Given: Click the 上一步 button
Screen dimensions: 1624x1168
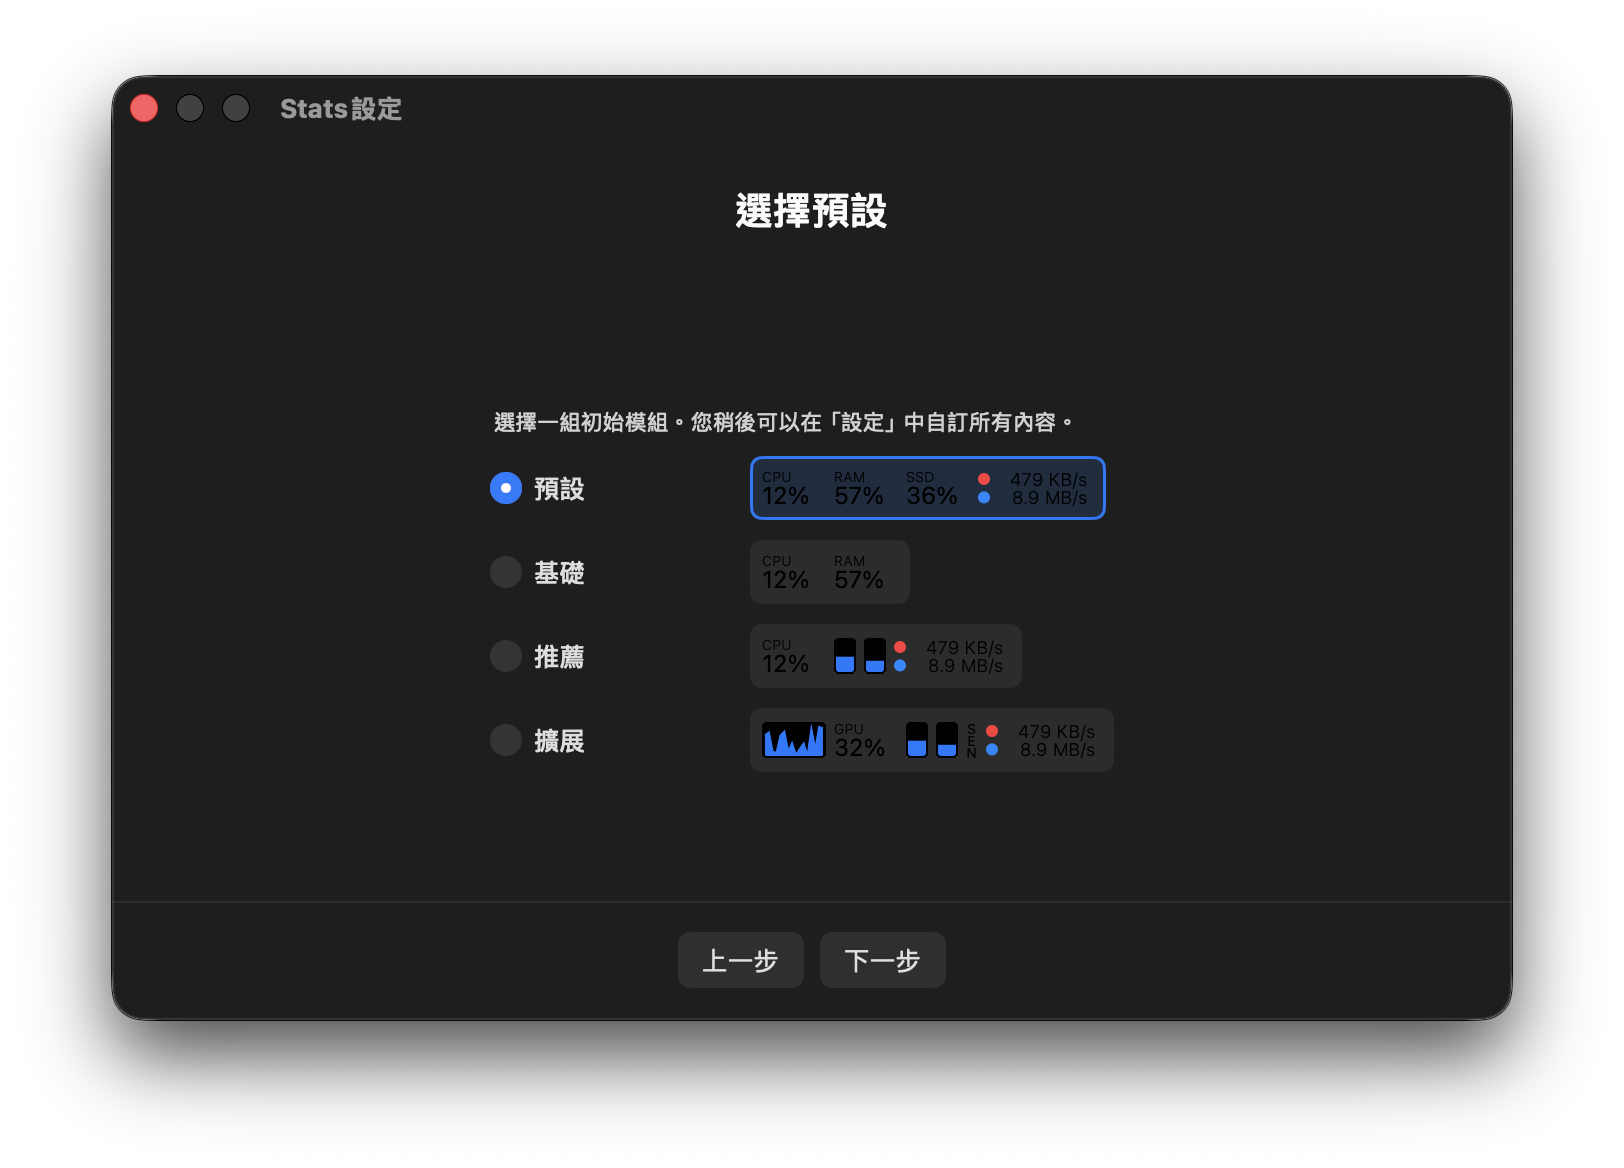Looking at the screenshot, I should point(741,960).
